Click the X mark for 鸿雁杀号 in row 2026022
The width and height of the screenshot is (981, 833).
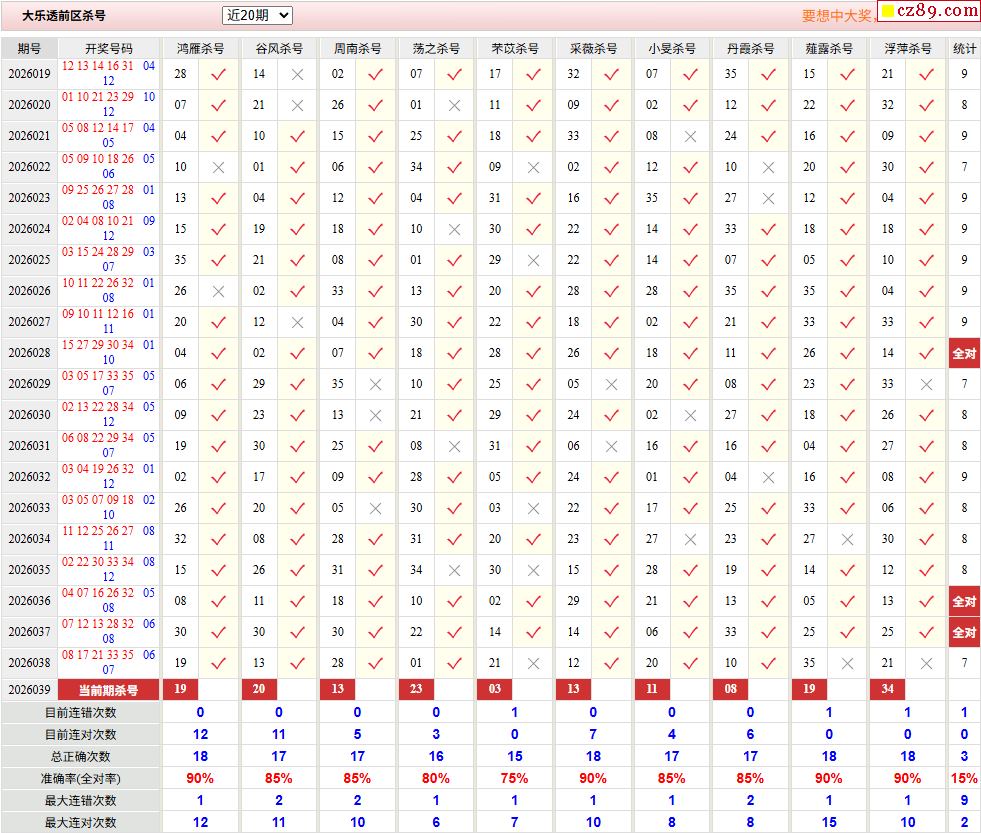pyautogui.click(x=219, y=167)
